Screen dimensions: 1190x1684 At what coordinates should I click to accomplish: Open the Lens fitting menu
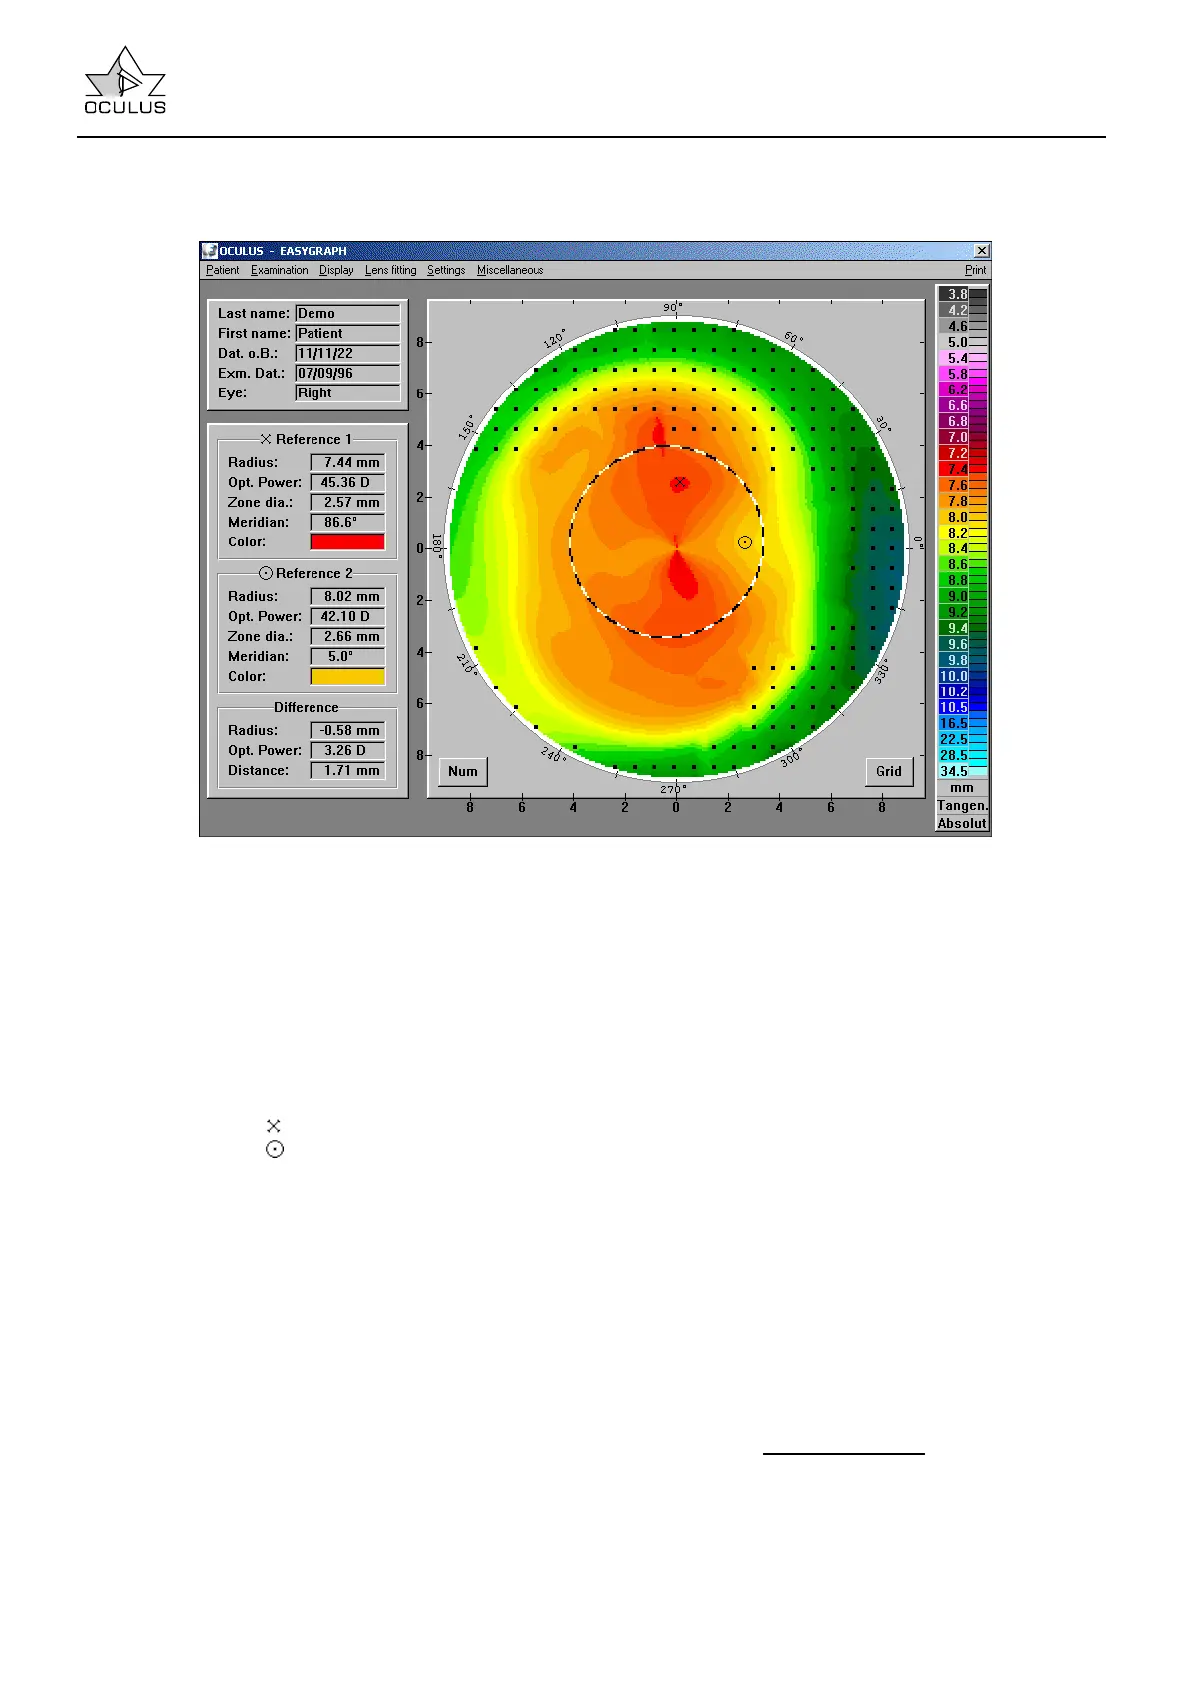[x=390, y=270]
